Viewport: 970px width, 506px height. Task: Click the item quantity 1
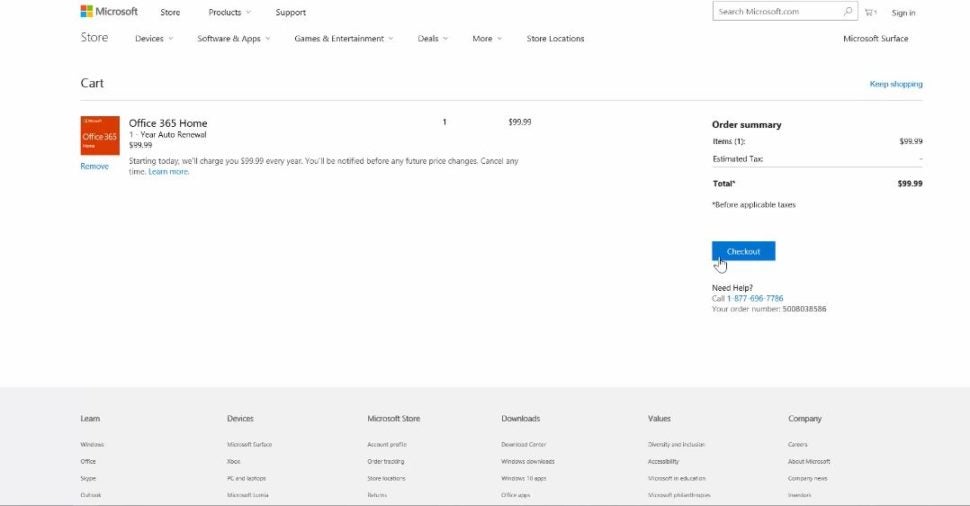(x=444, y=122)
